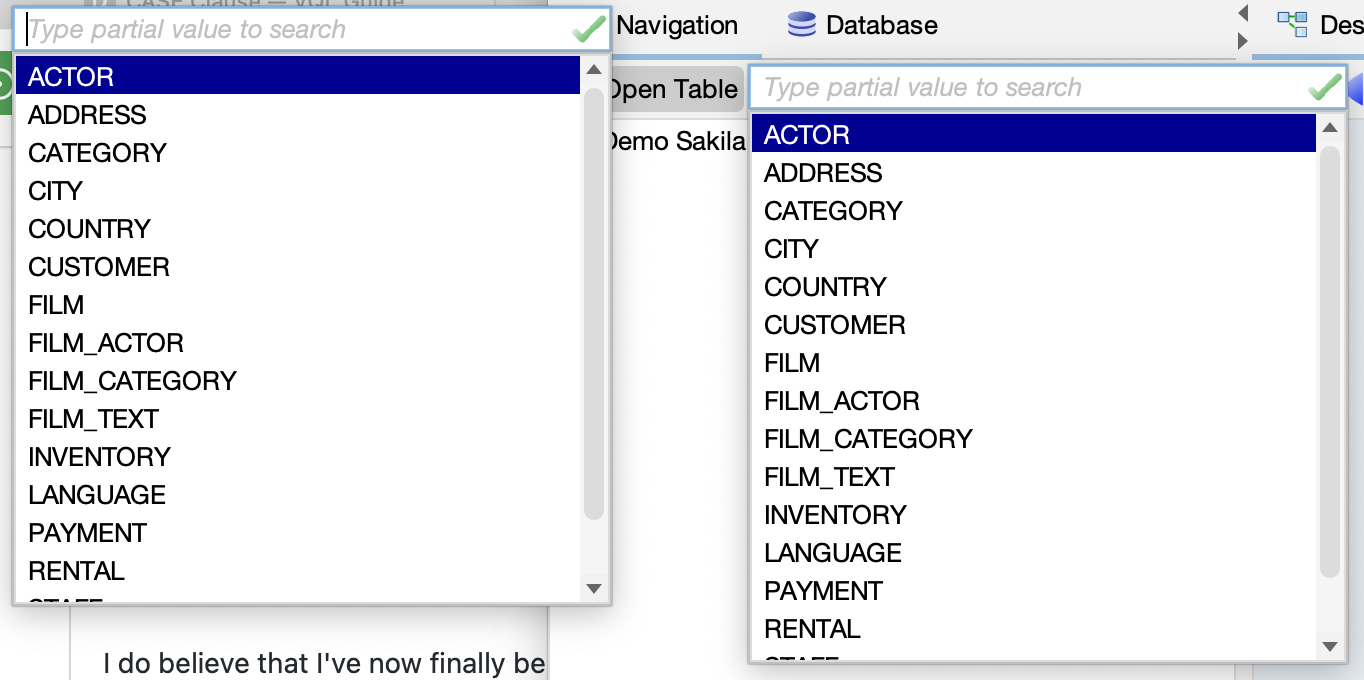This screenshot has width=1364, height=680.
Task: Select ACTOR in the right list
Action: tap(1034, 134)
